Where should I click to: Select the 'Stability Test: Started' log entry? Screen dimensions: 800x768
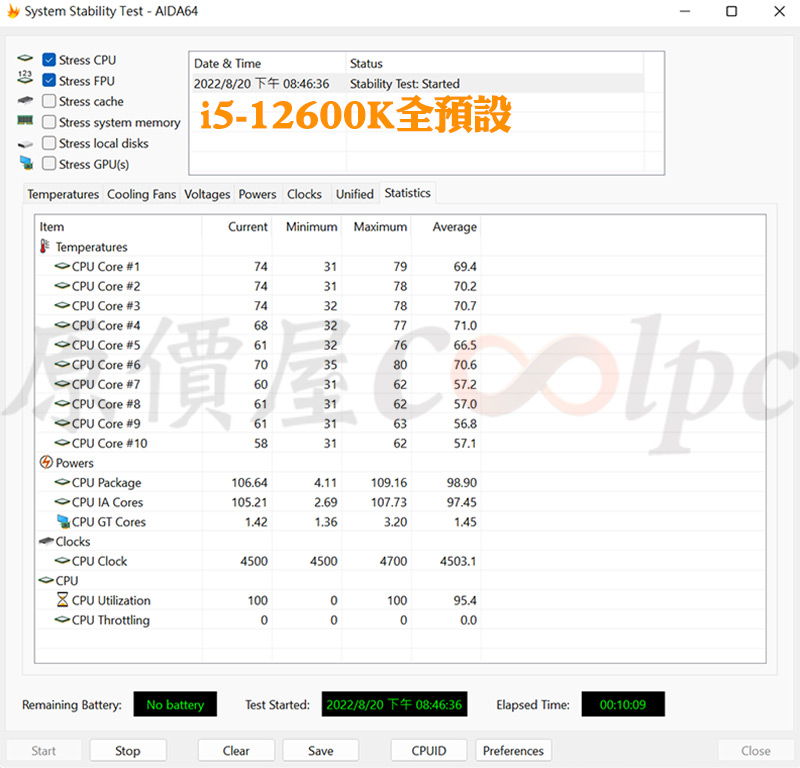[x=416, y=83]
